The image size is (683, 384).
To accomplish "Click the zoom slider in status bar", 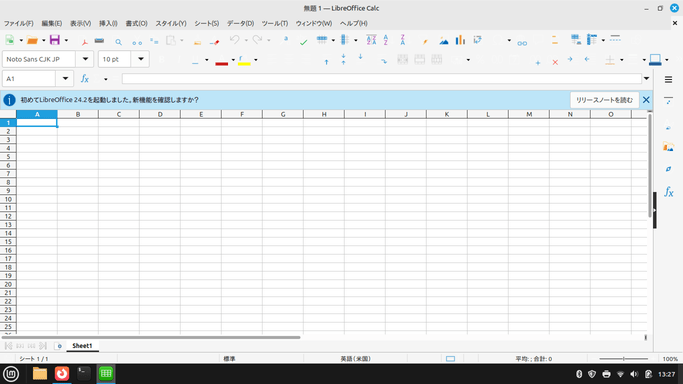I will pos(624,359).
